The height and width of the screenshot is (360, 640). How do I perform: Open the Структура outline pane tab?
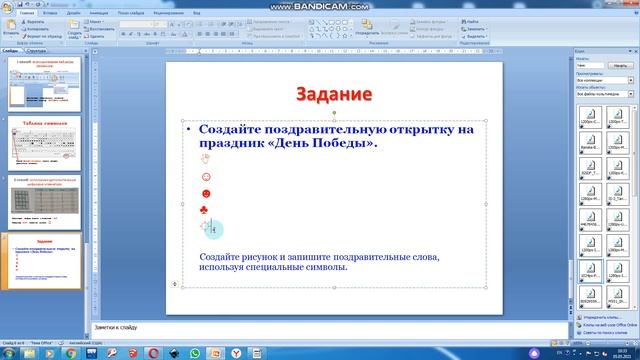[x=36, y=51]
